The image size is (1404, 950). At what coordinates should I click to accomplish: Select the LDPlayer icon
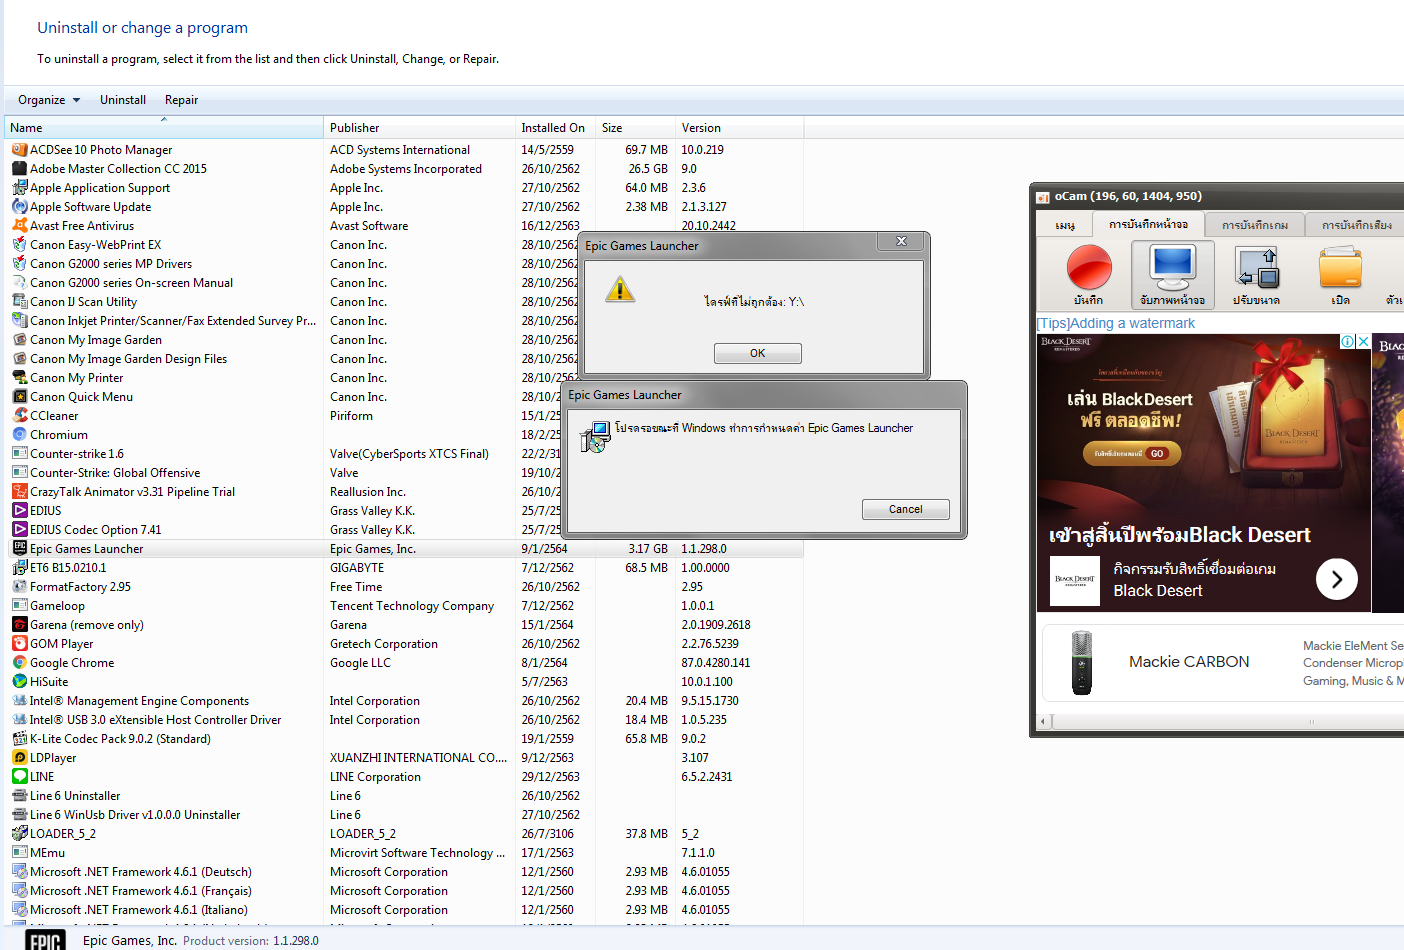(x=19, y=758)
